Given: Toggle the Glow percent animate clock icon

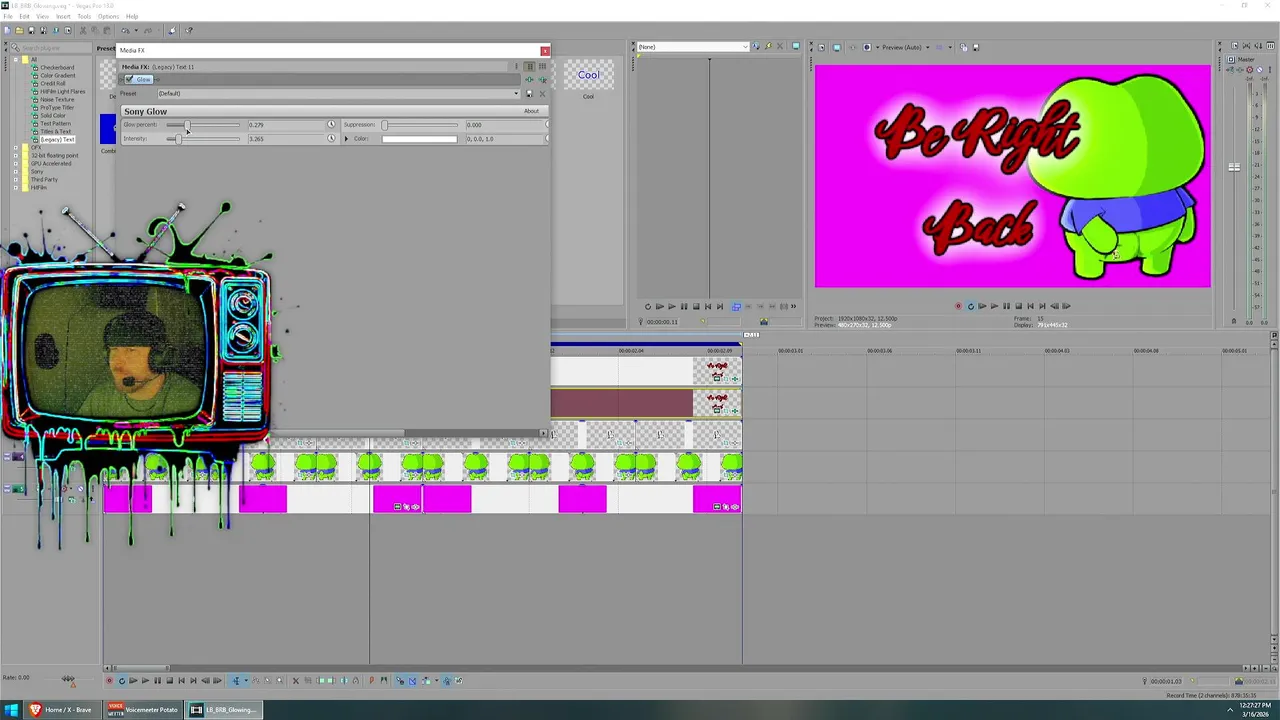Looking at the screenshot, I should pyautogui.click(x=331, y=125).
